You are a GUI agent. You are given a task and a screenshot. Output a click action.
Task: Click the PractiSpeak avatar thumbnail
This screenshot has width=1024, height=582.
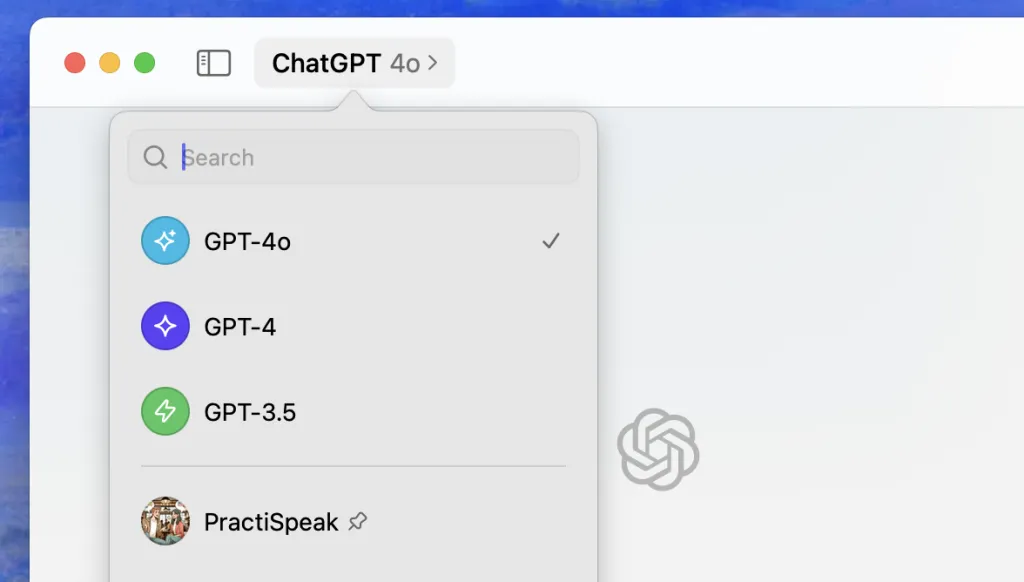[165, 521]
